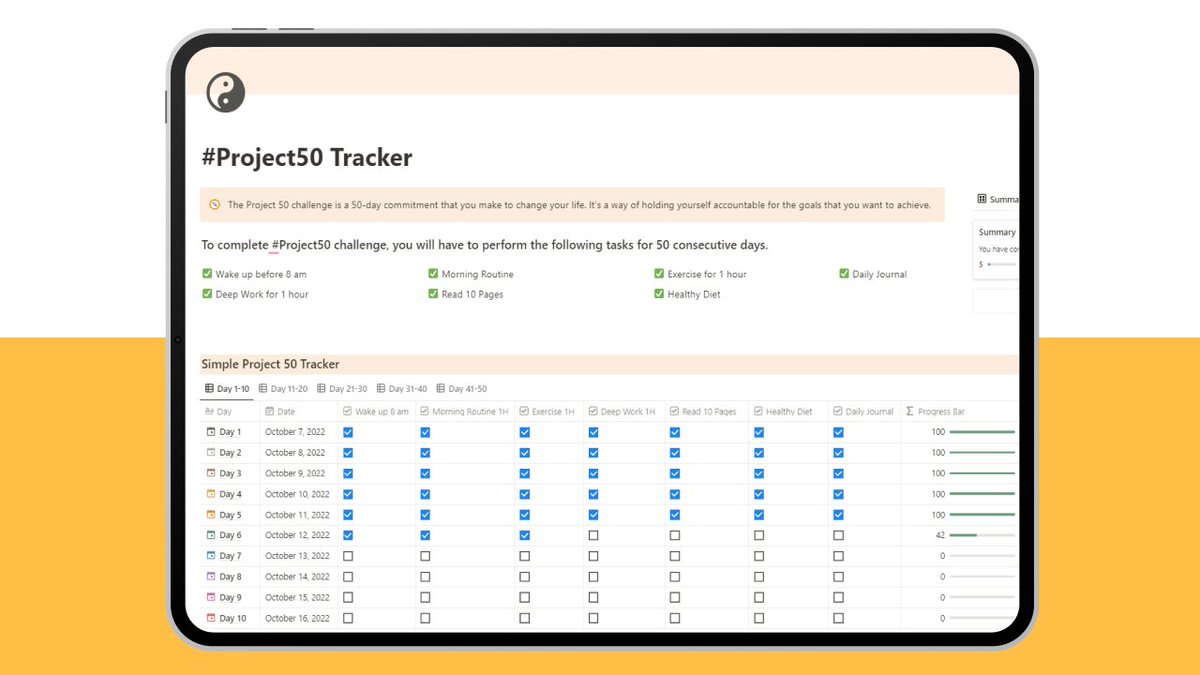
Task: Click the October 7, 2022 date cell
Action: click(297, 432)
